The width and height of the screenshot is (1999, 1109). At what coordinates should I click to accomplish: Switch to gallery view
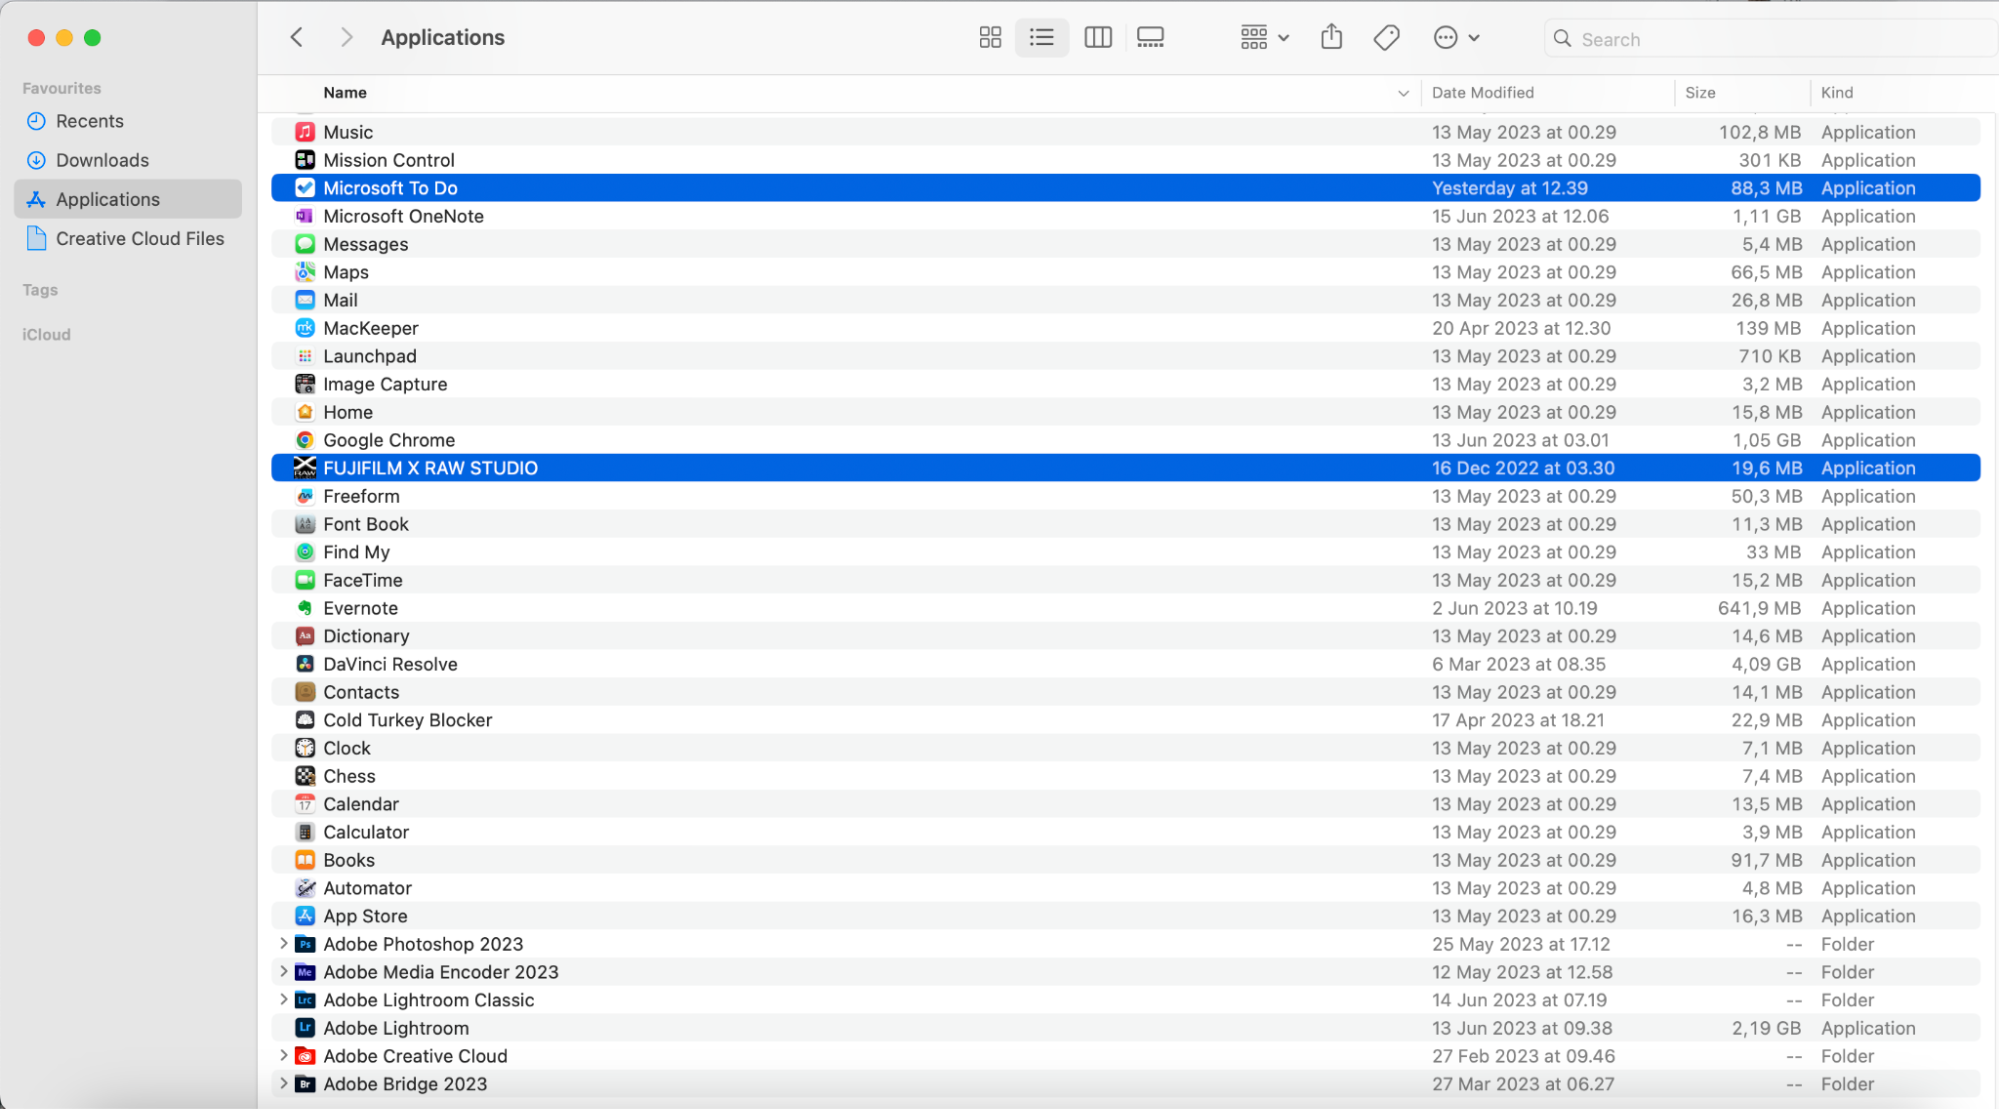click(1150, 38)
